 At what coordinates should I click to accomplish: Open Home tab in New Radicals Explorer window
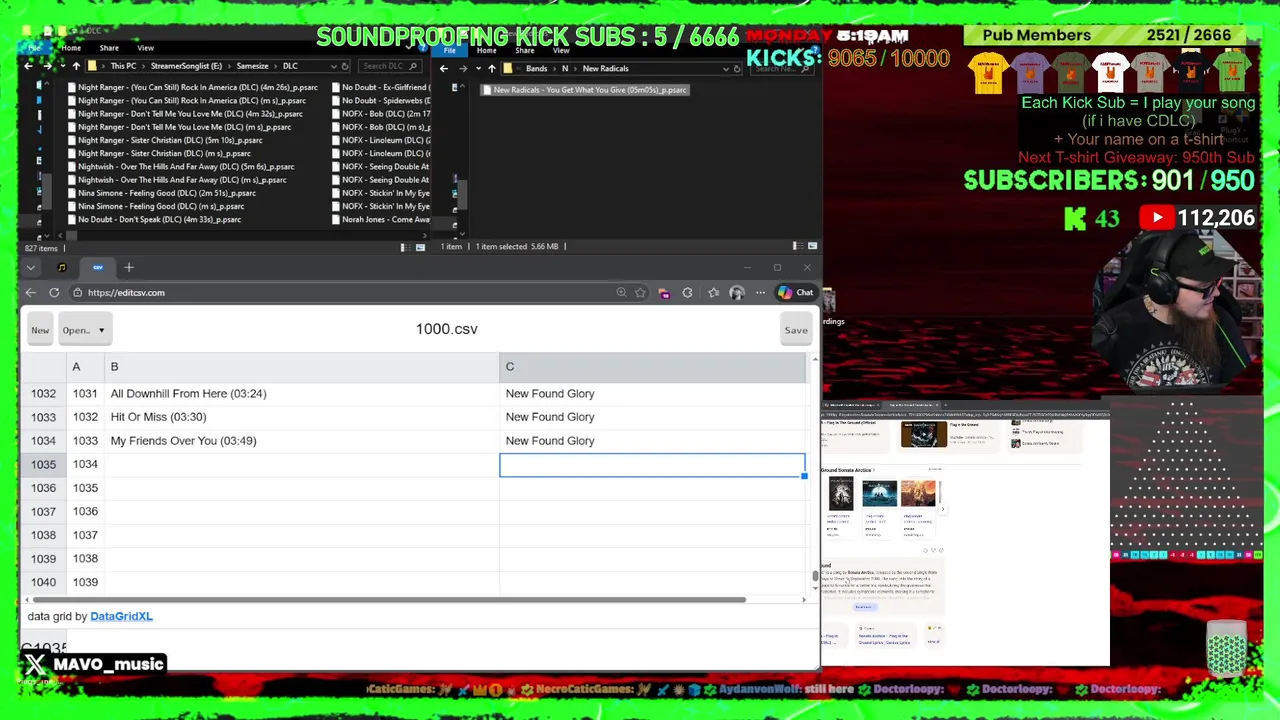tap(487, 50)
